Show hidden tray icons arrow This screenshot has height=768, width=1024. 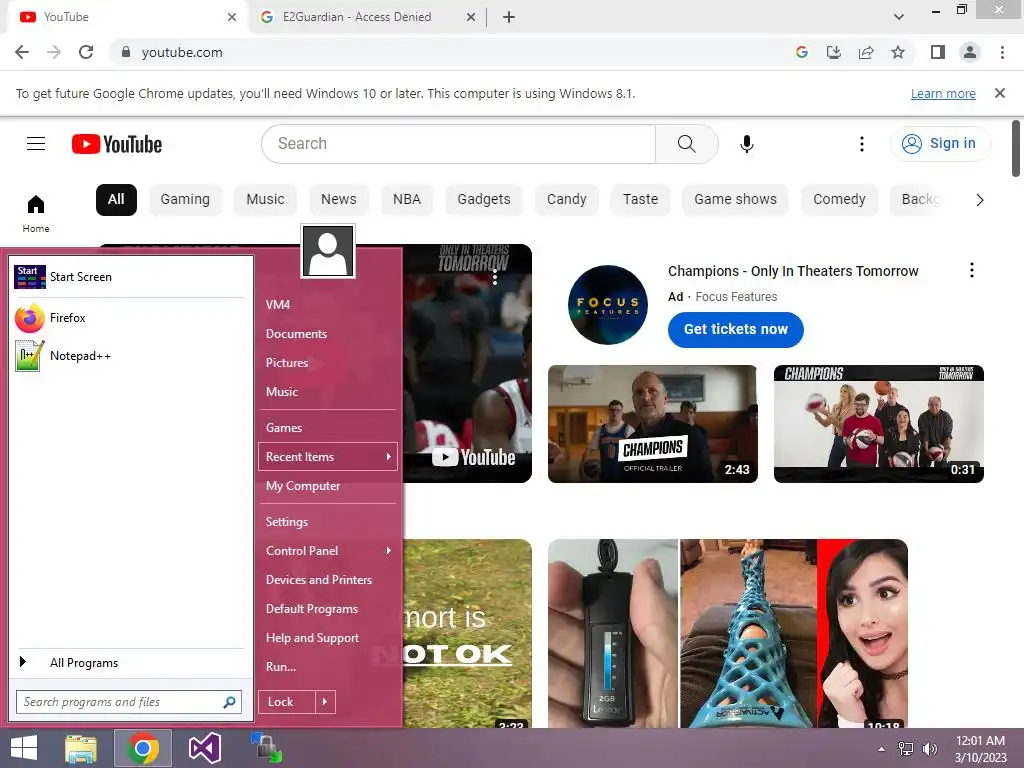(x=882, y=749)
